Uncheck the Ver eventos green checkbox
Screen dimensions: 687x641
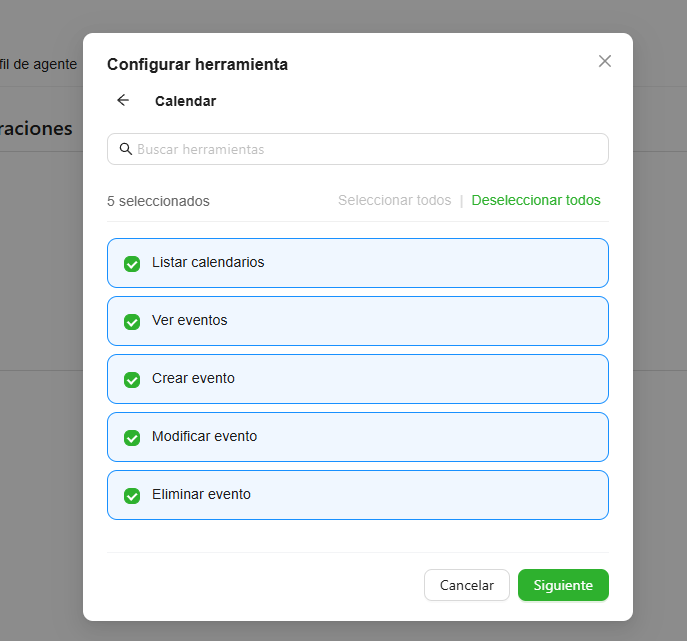pos(131,321)
